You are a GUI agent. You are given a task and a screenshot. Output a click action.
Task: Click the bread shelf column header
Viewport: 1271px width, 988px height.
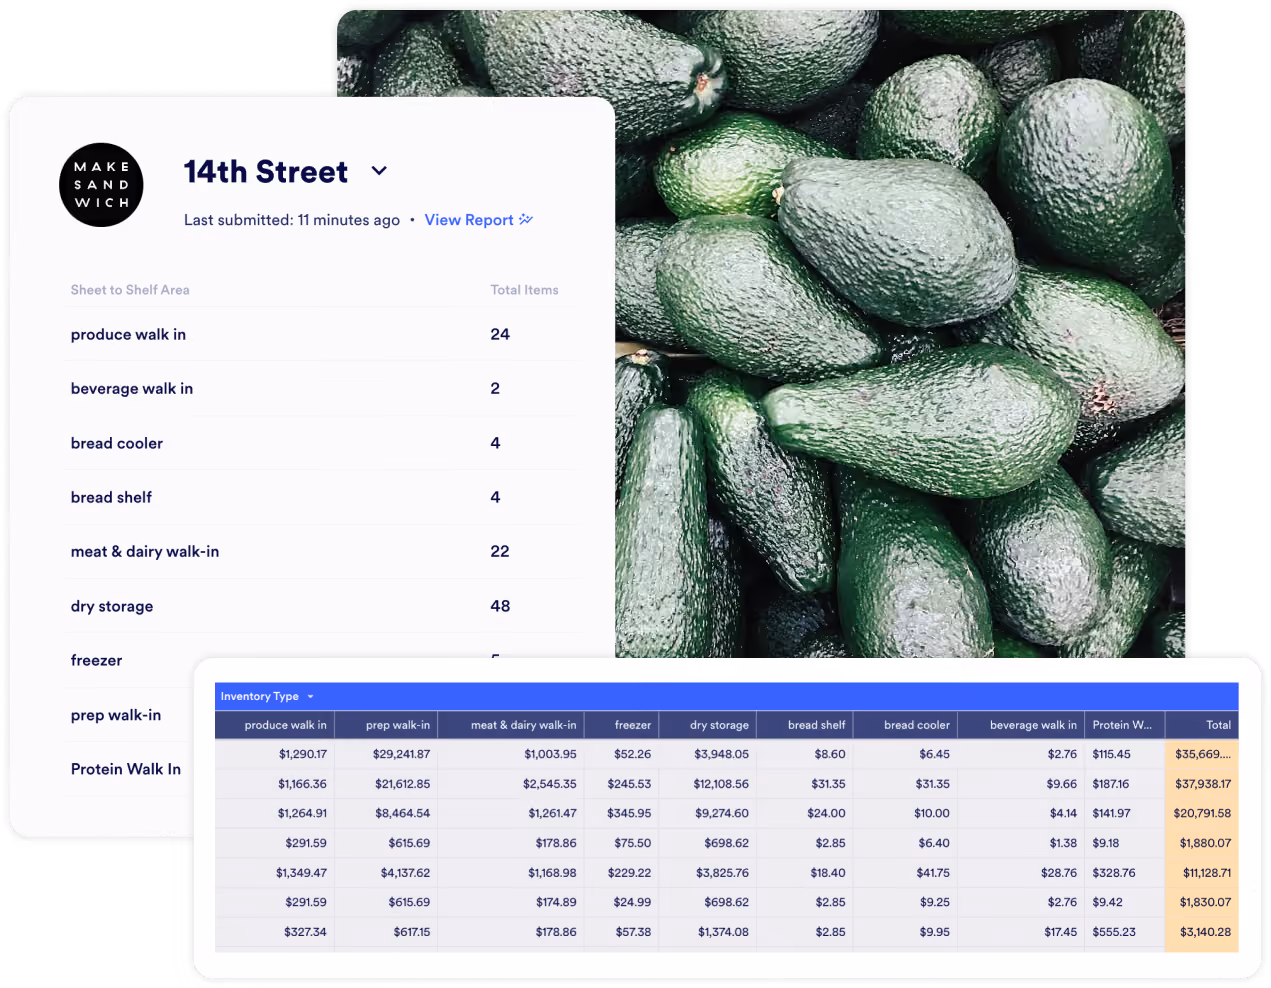click(805, 725)
